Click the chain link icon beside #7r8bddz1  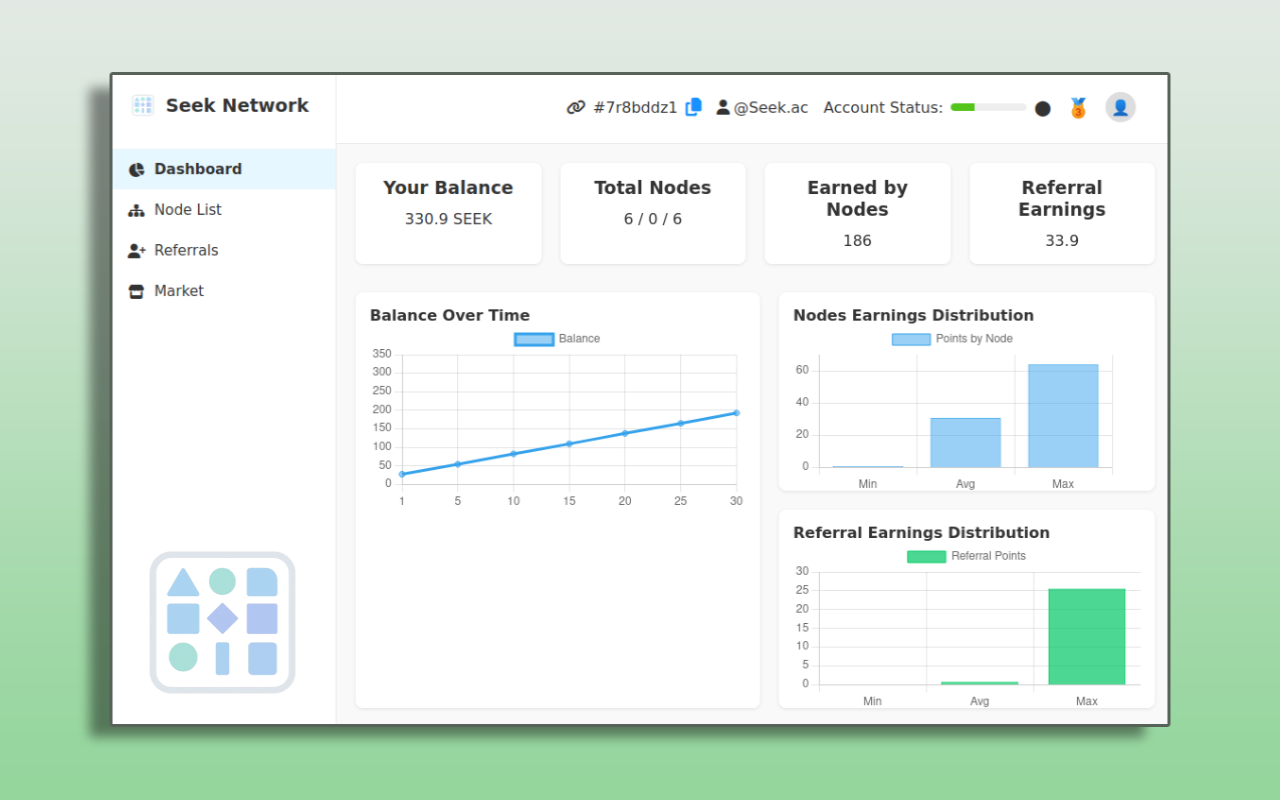click(x=576, y=108)
